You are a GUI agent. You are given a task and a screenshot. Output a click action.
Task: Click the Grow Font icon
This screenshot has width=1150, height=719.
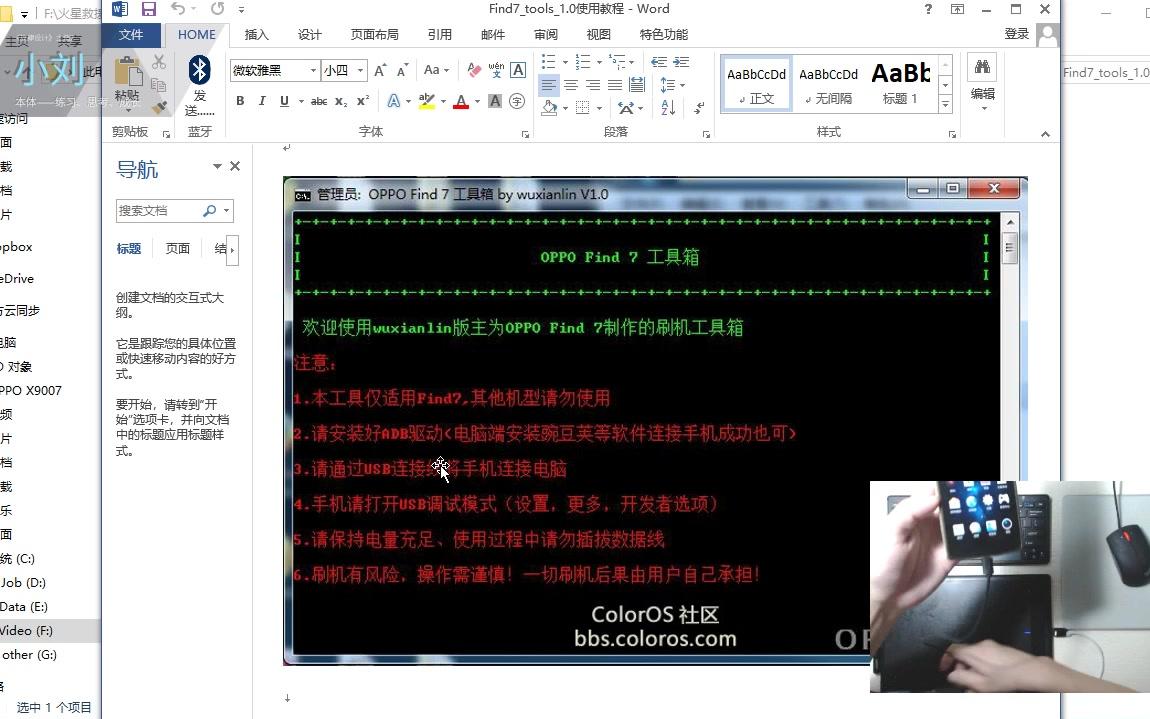click(x=380, y=70)
